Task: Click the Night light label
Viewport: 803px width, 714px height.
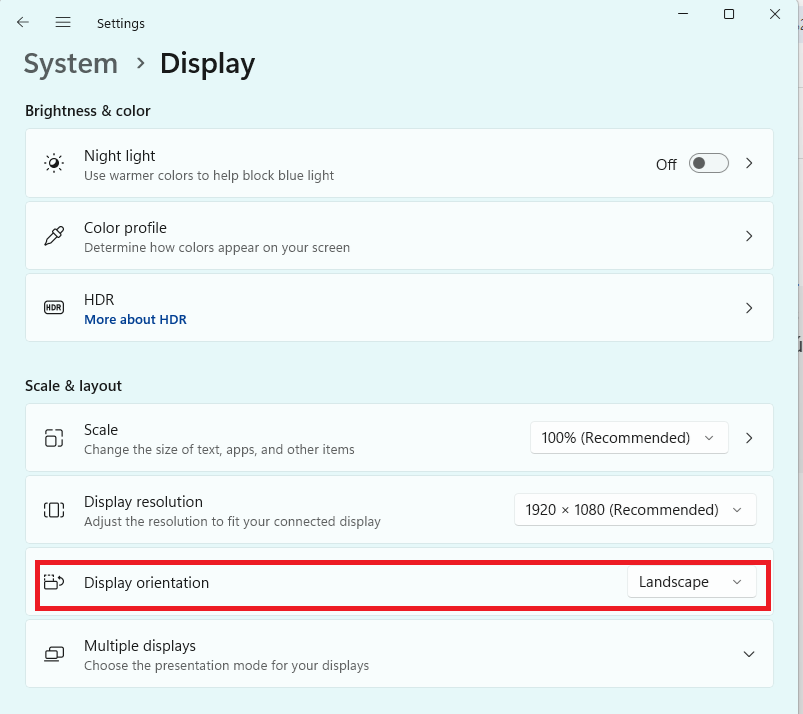Action: pyautogui.click(x=119, y=156)
